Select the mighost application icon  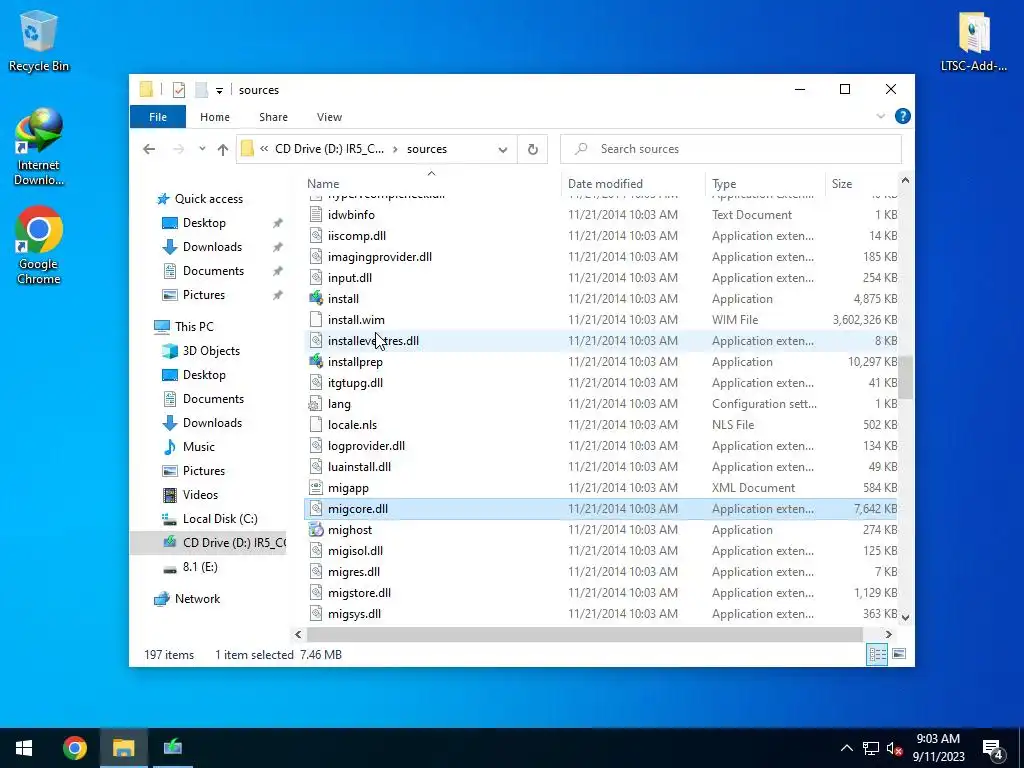click(316, 530)
